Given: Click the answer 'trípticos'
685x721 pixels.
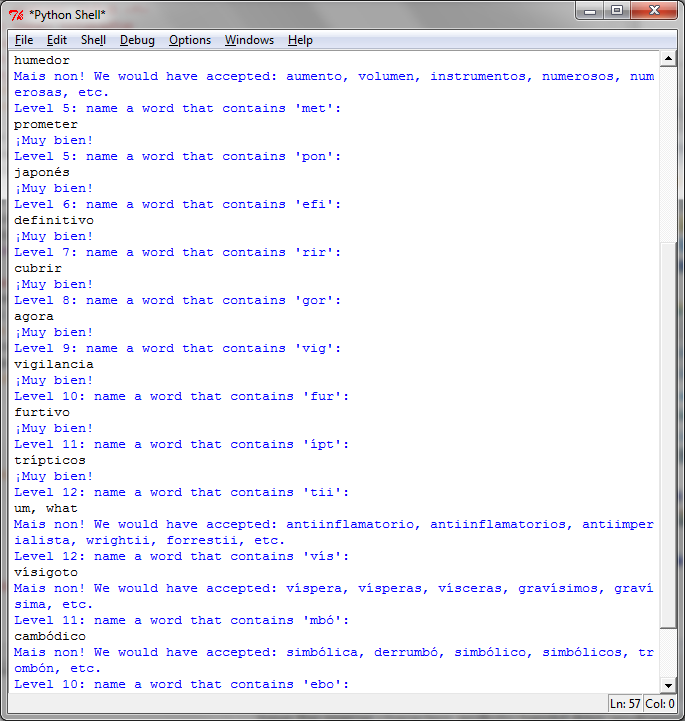Looking at the screenshot, I should pos(50,460).
